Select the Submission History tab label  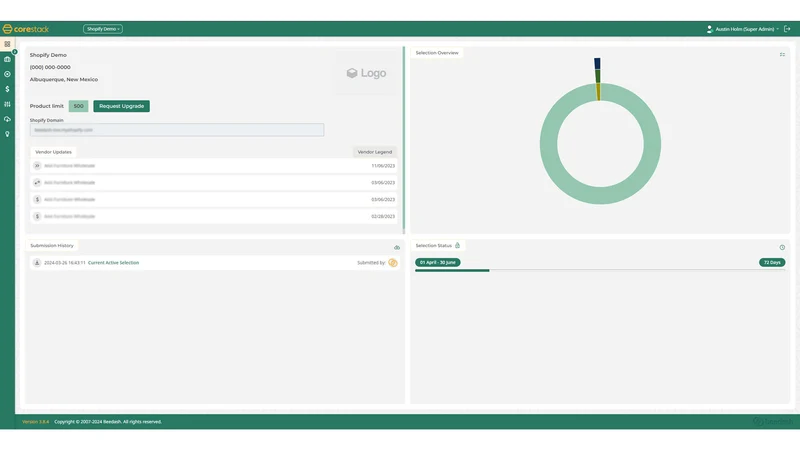(x=52, y=245)
